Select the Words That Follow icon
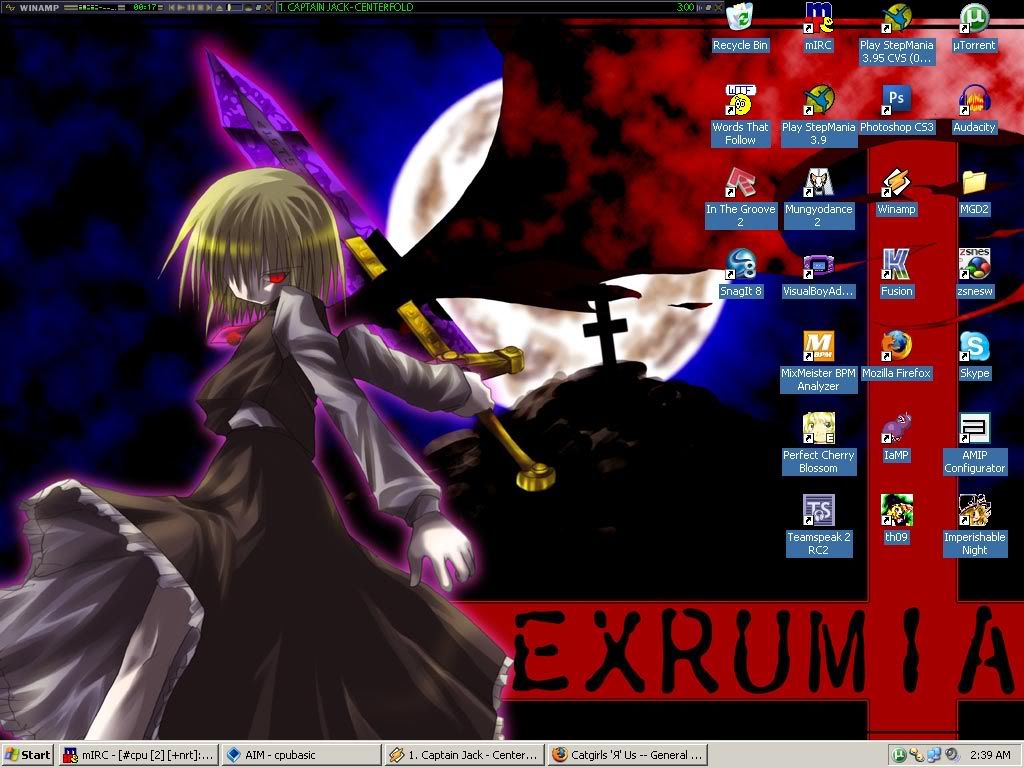Screen dimensions: 1024x768 click(740, 116)
